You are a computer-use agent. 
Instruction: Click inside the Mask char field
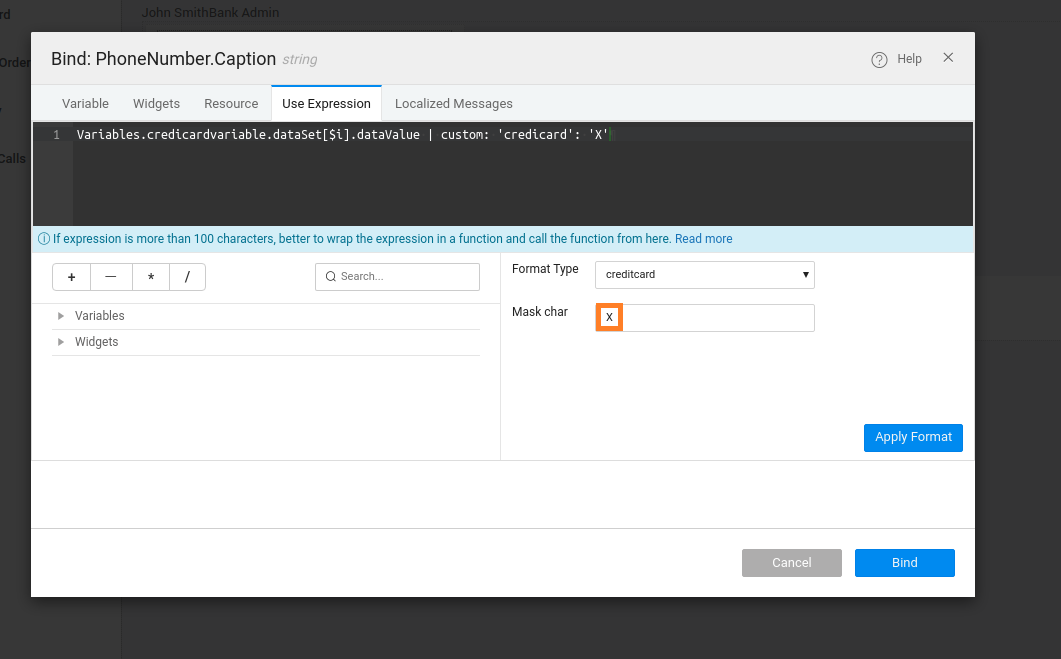[716, 318]
